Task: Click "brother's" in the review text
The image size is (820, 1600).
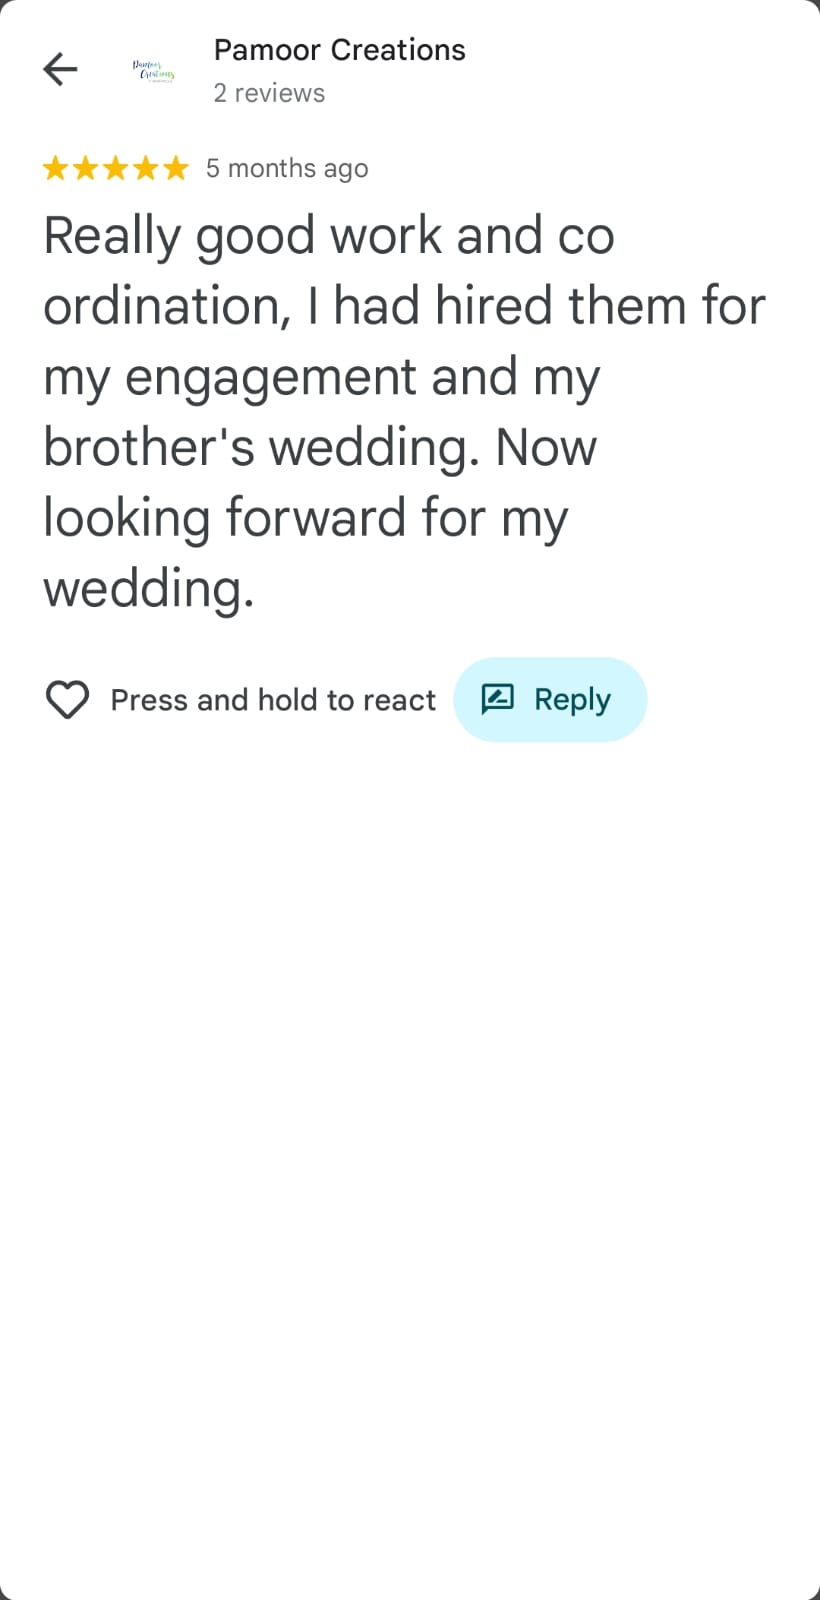Action: pyautogui.click(x=149, y=447)
